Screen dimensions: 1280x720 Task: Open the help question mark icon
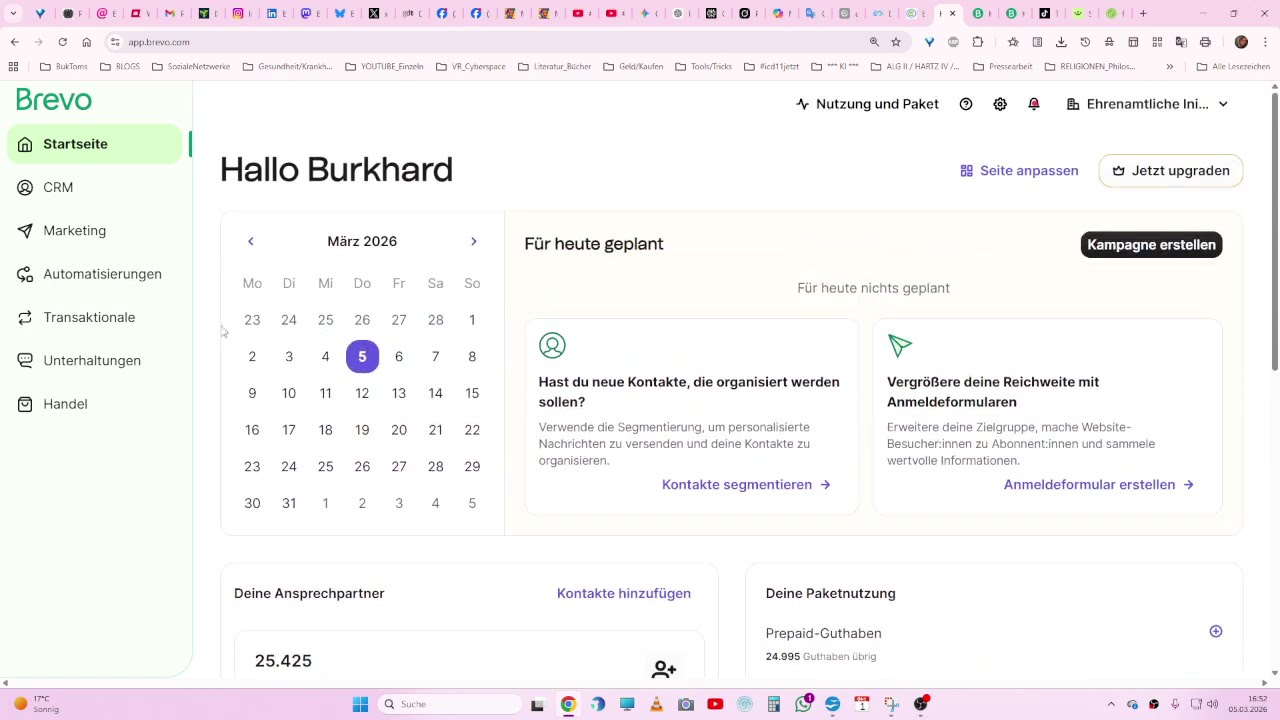click(966, 104)
